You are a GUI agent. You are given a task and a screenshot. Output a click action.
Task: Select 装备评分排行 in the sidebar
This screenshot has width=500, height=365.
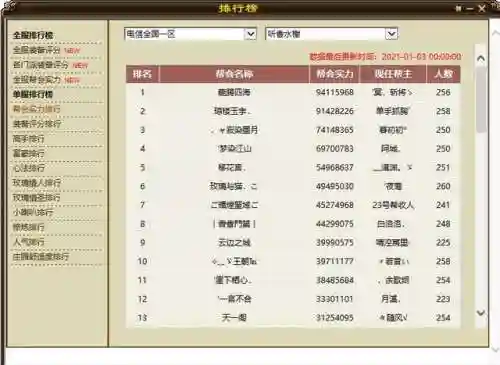click(37, 124)
